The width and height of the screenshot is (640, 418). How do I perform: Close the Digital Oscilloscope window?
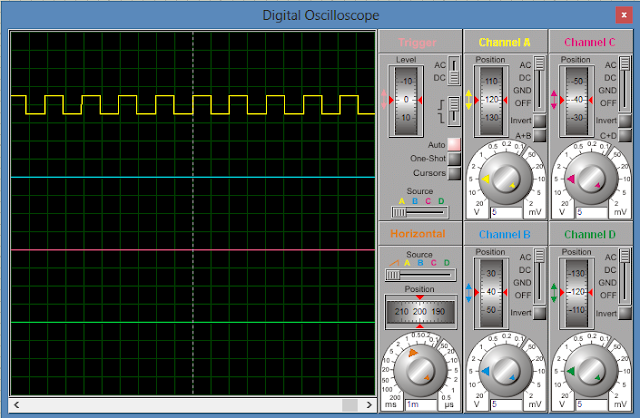coord(624,15)
